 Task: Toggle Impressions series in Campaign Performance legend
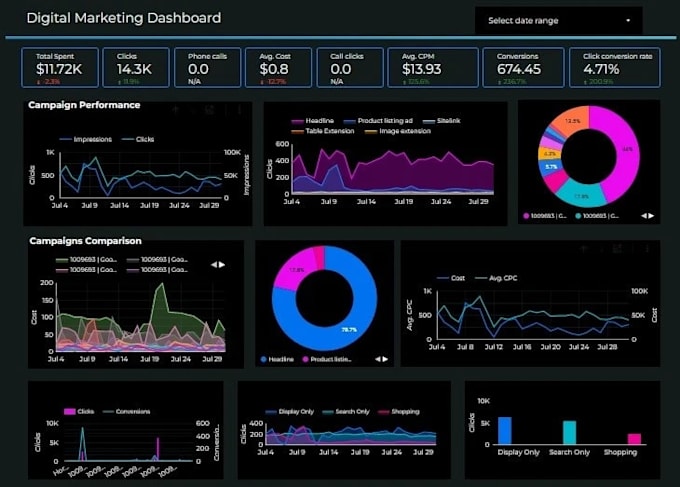86,139
